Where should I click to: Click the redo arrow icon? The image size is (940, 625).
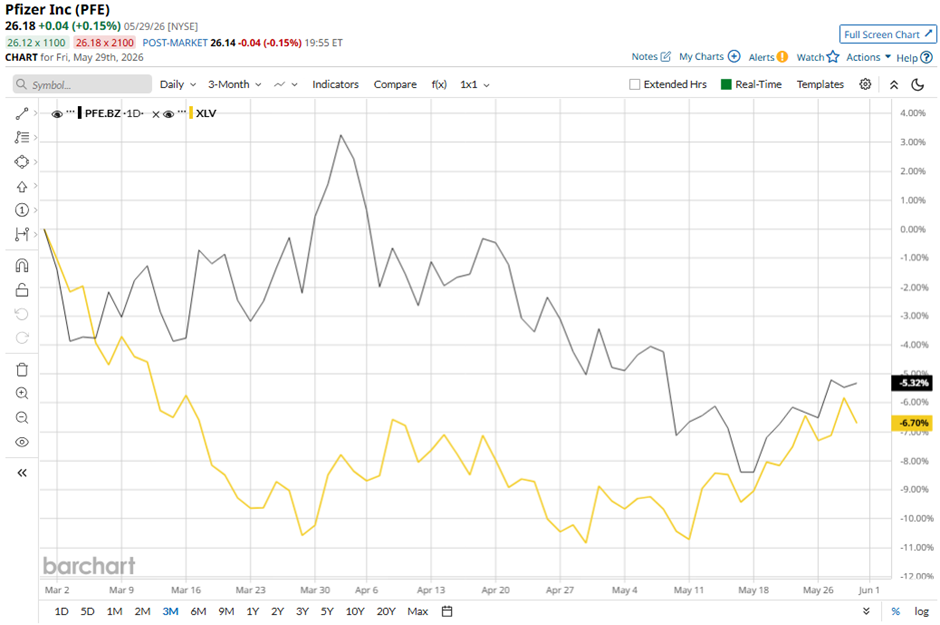tap(22, 338)
